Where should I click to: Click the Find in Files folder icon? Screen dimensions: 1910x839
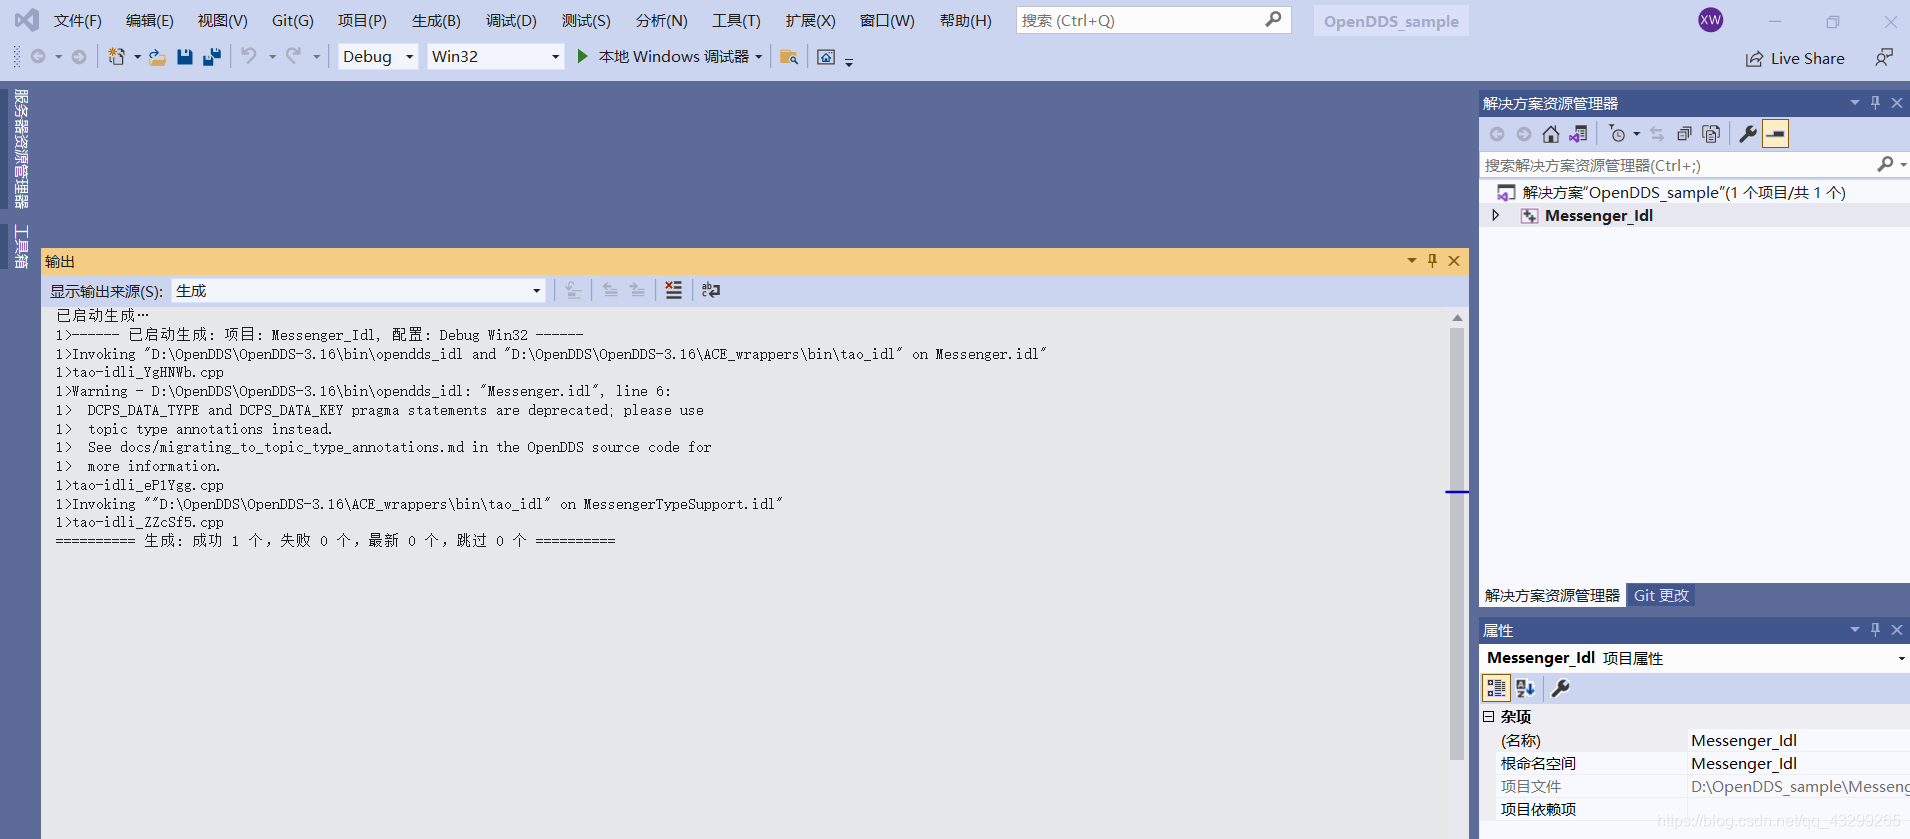[x=789, y=57]
